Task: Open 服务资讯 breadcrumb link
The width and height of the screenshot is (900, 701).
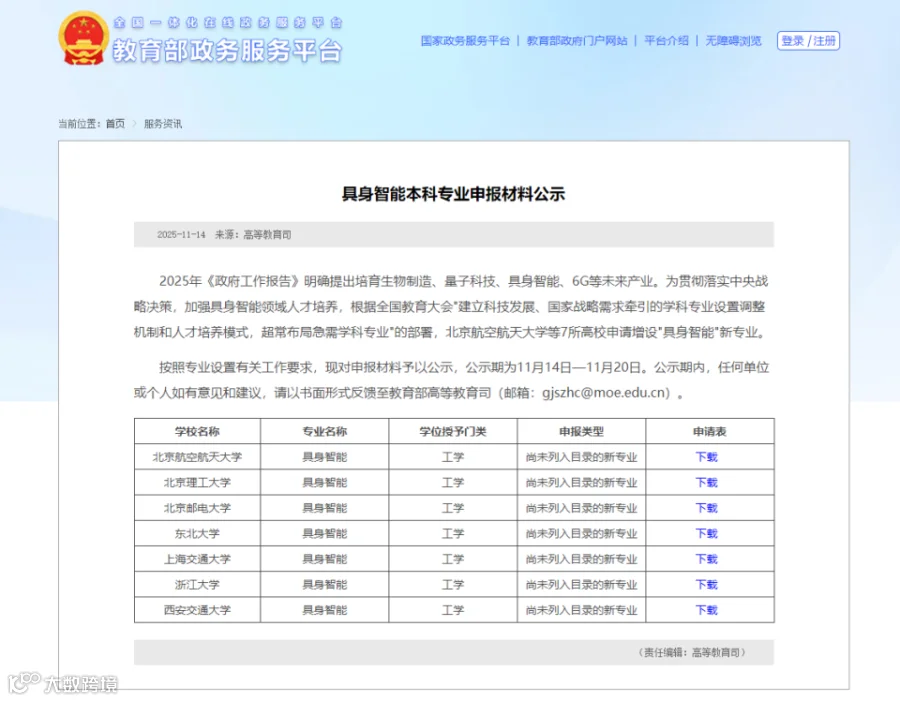Action: tap(162, 123)
